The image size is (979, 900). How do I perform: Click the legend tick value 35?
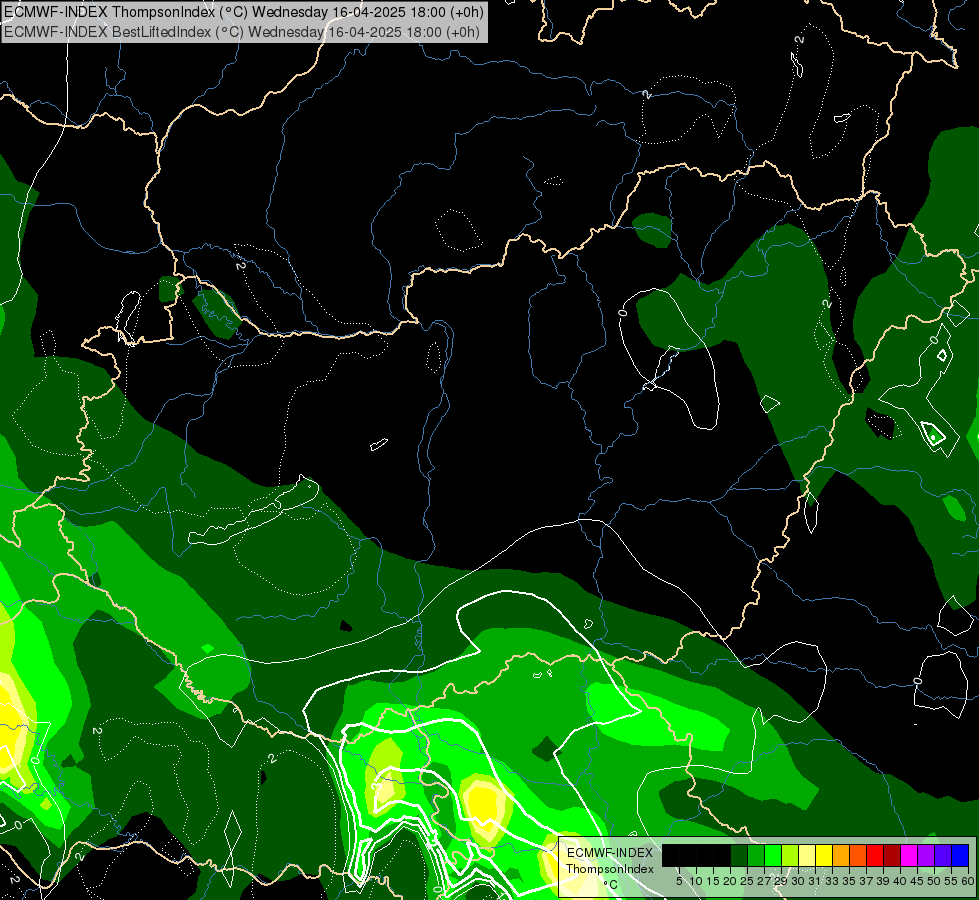(x=849, y=881)
